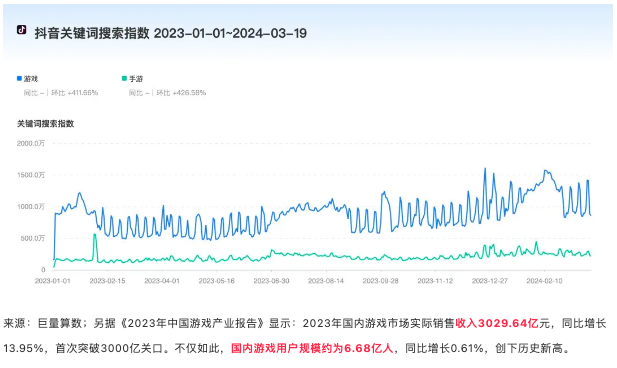Click the 2023-08-14 x-axis date
This screenshot has height=368, width=617.
pos(326,281)
